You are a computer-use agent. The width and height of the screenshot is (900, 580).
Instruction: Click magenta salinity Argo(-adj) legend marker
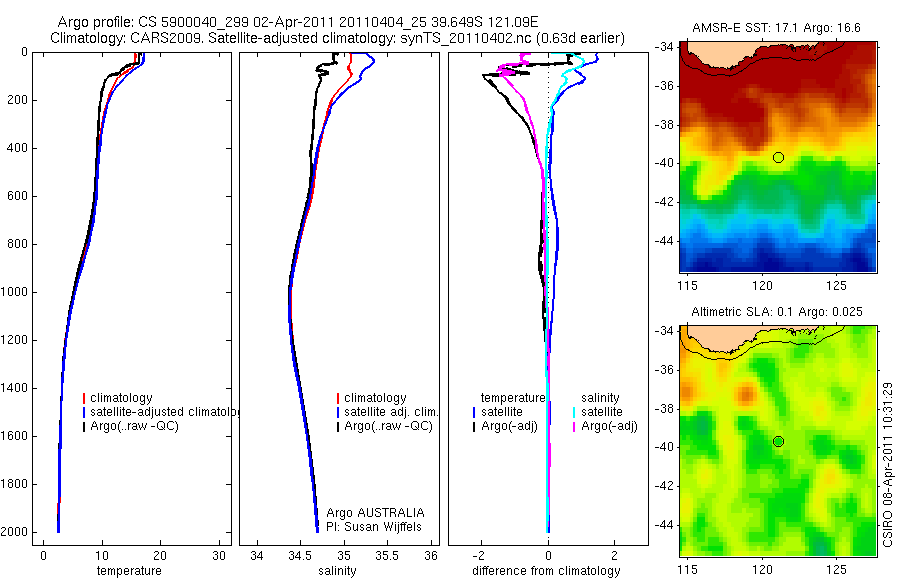point(574,426)
